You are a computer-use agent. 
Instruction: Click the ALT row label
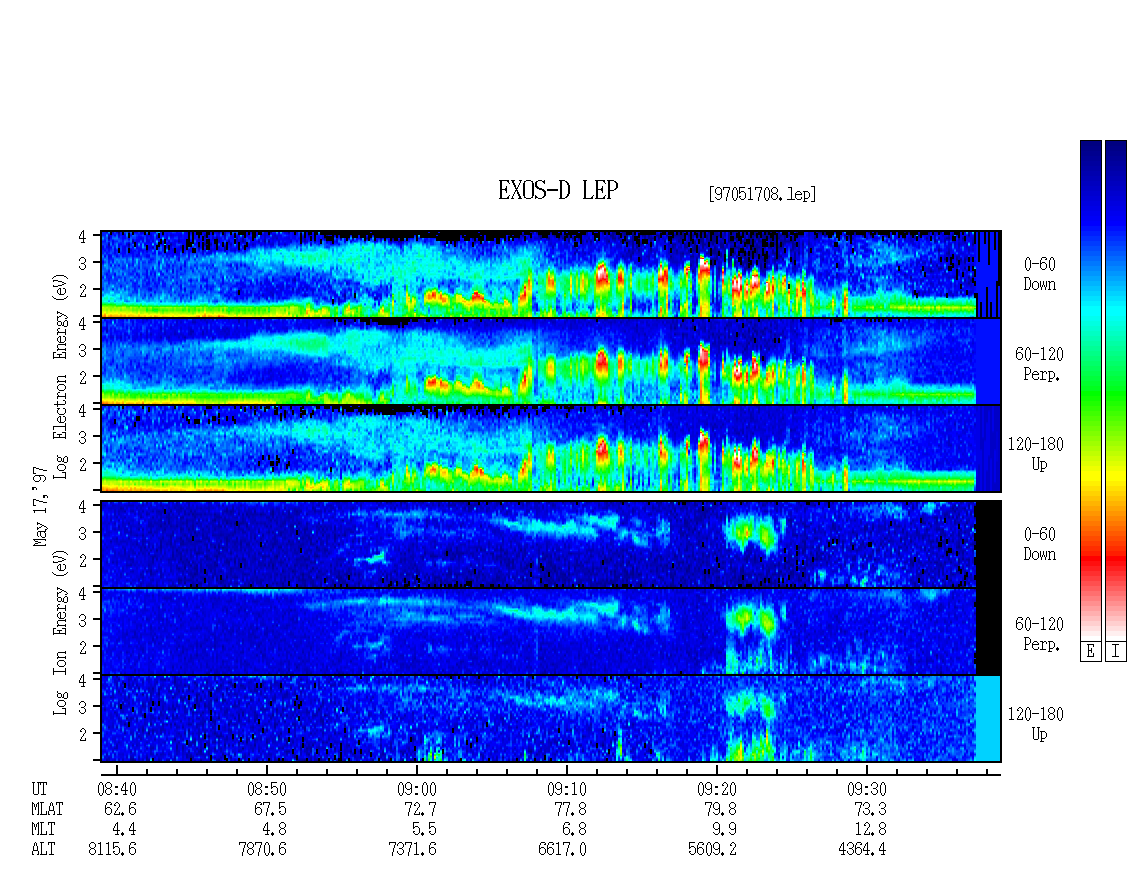43,850
